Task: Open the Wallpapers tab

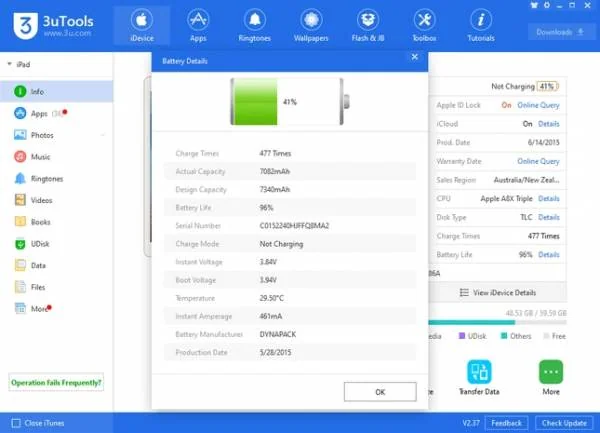Action: (311, 25)
